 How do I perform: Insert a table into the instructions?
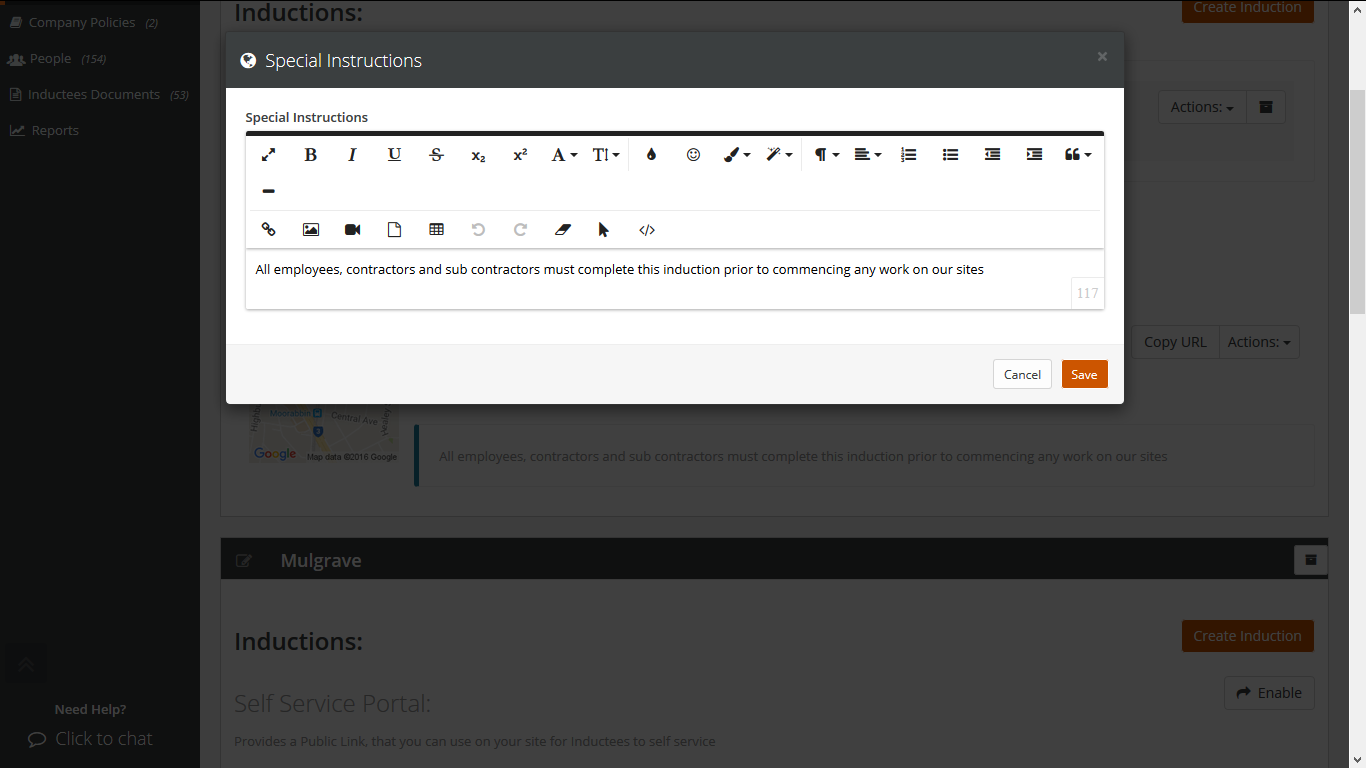pyautogui.click(x=436, y=229)
